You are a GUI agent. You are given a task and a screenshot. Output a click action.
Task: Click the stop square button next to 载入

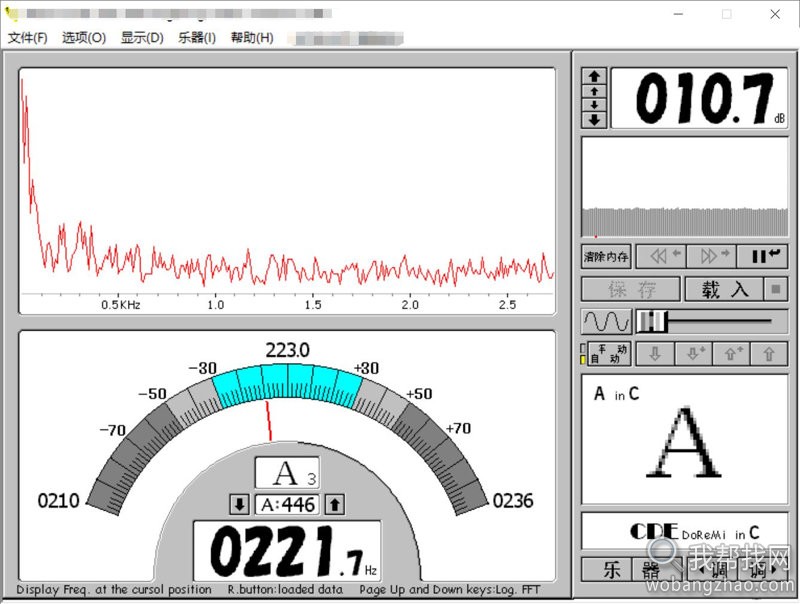point(774,290)
